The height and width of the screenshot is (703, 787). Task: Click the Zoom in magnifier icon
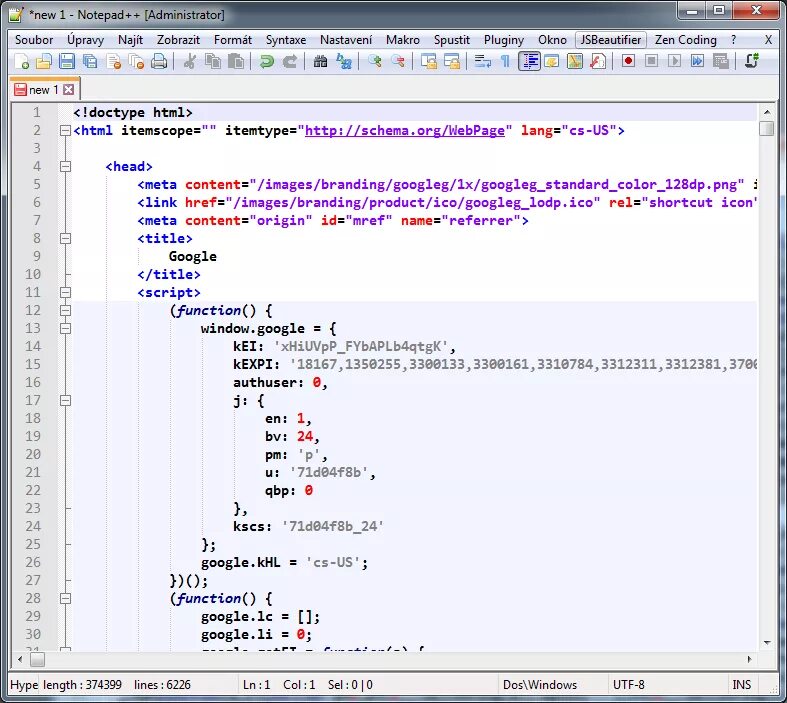374,61
